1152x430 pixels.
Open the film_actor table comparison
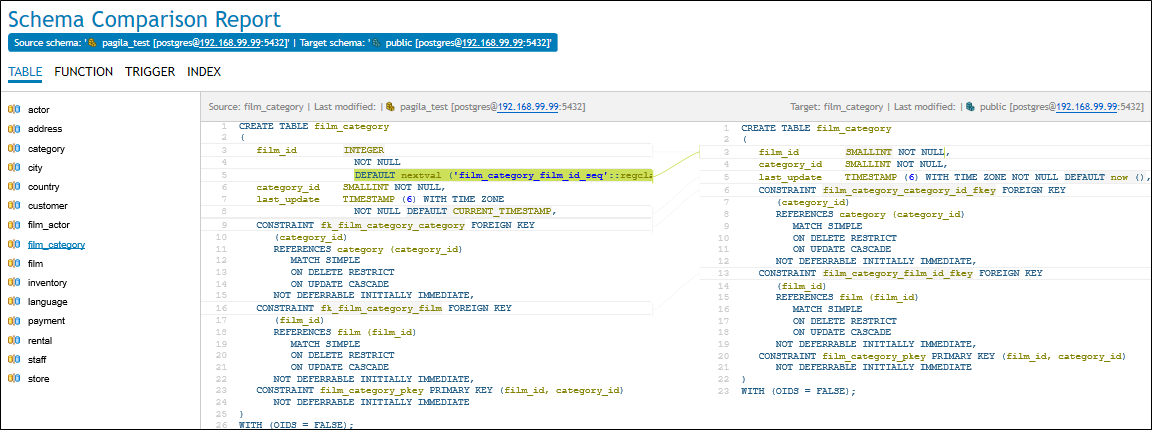click(x=48, y=225)
